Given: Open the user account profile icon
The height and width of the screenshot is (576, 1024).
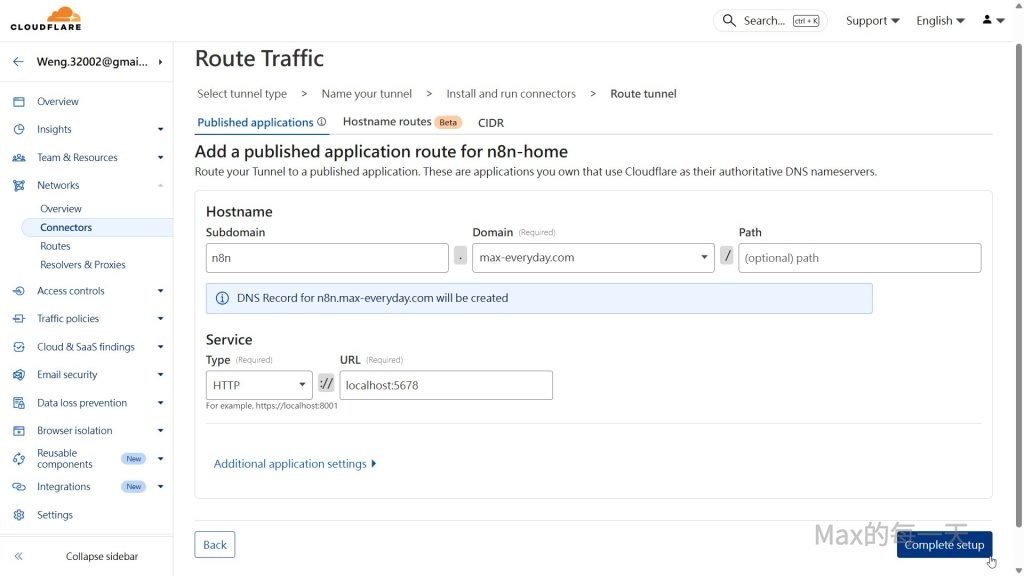Looking at the screenshot, I should coord(992,20).
